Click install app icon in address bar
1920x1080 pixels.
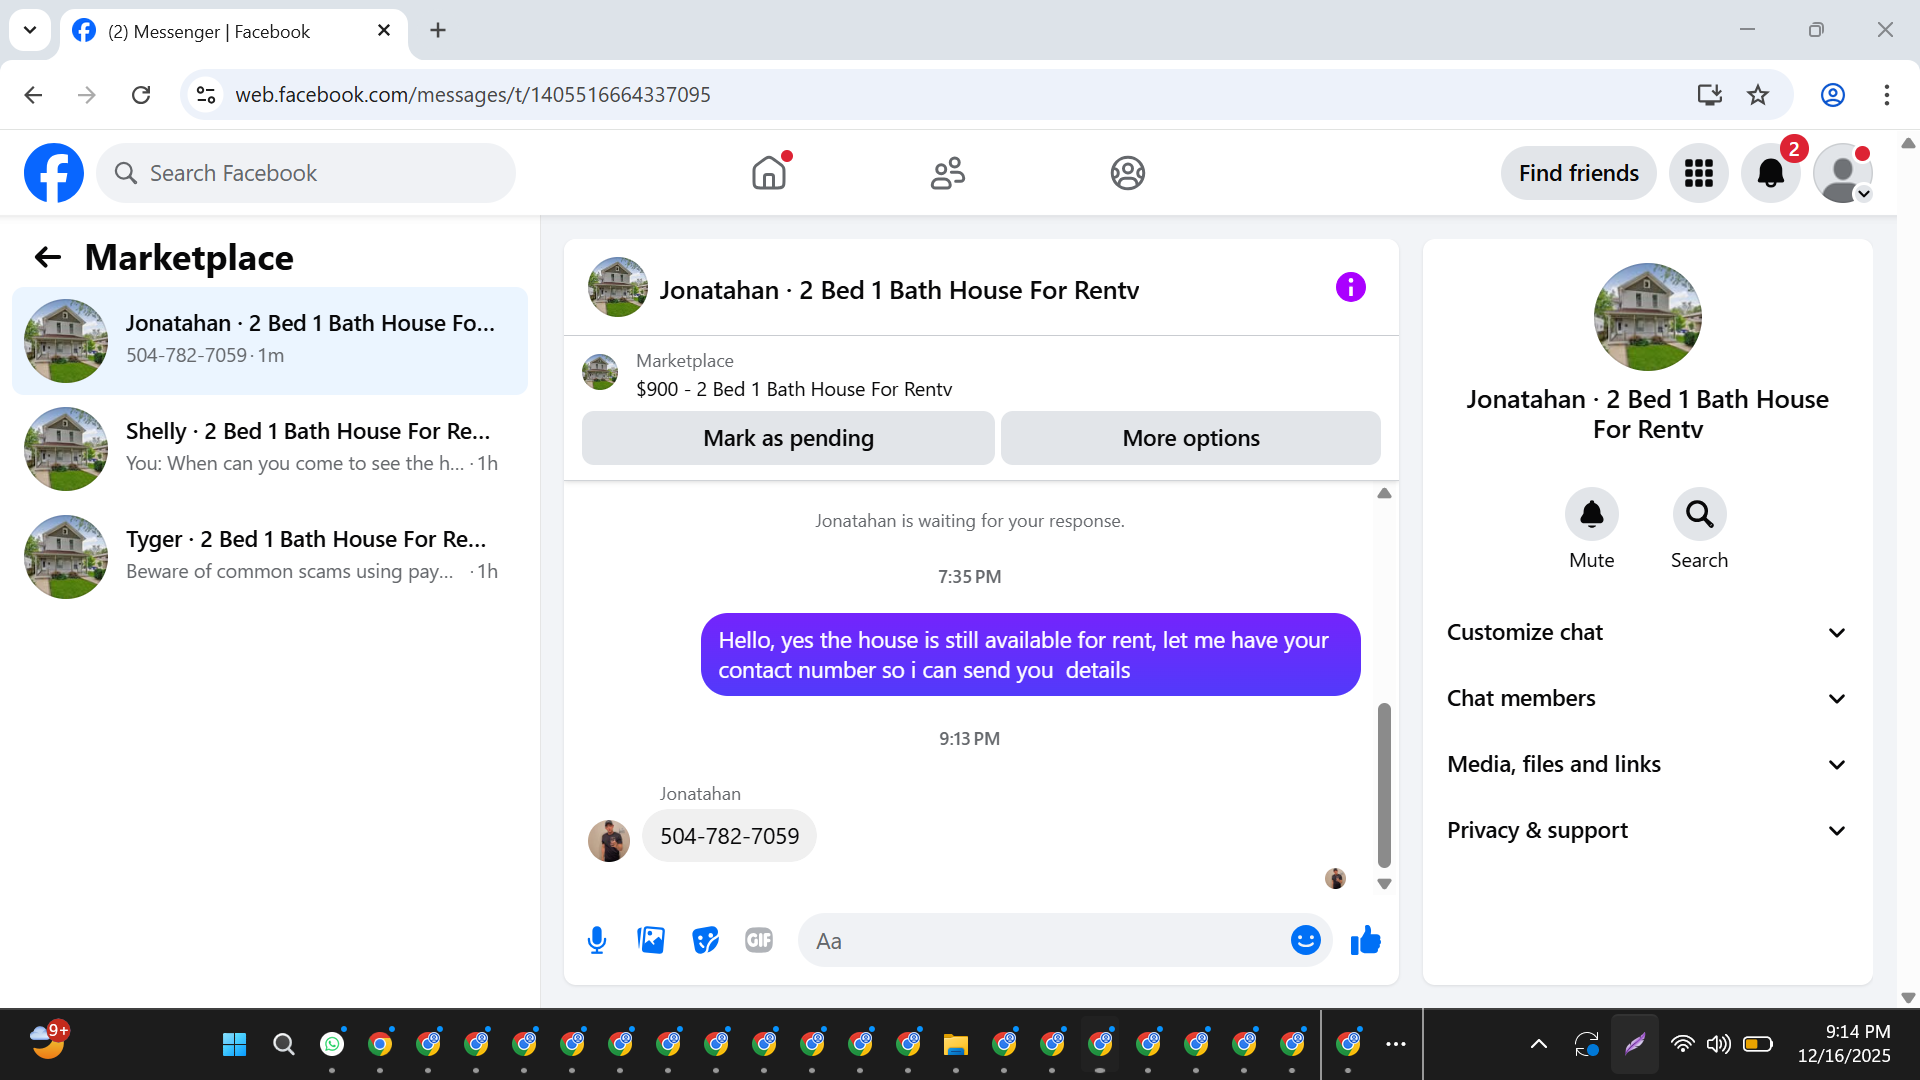point(1710,95)
